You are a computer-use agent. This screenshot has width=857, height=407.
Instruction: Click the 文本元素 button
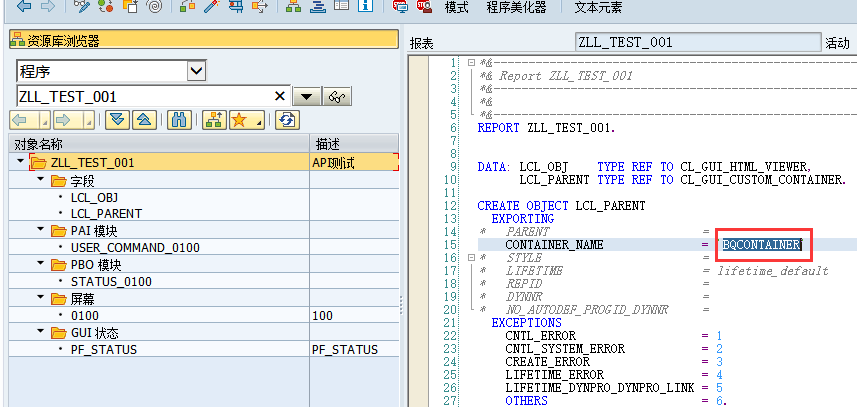point(598,8)
